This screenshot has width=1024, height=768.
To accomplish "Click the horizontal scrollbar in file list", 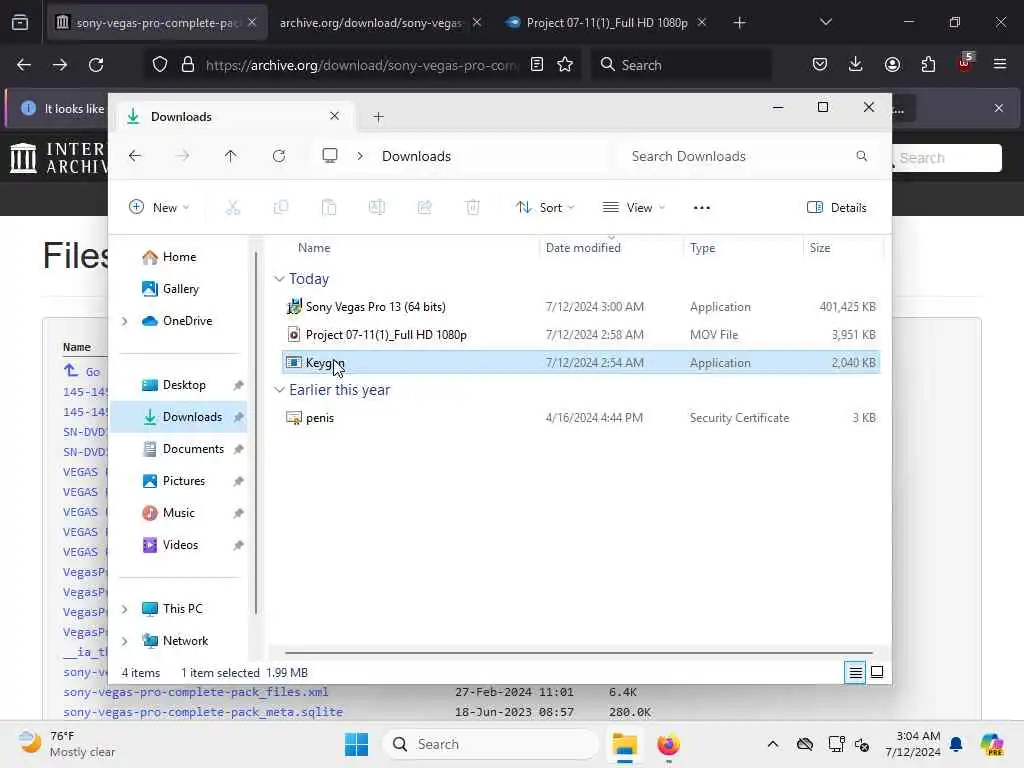I will tap(579, 652).
